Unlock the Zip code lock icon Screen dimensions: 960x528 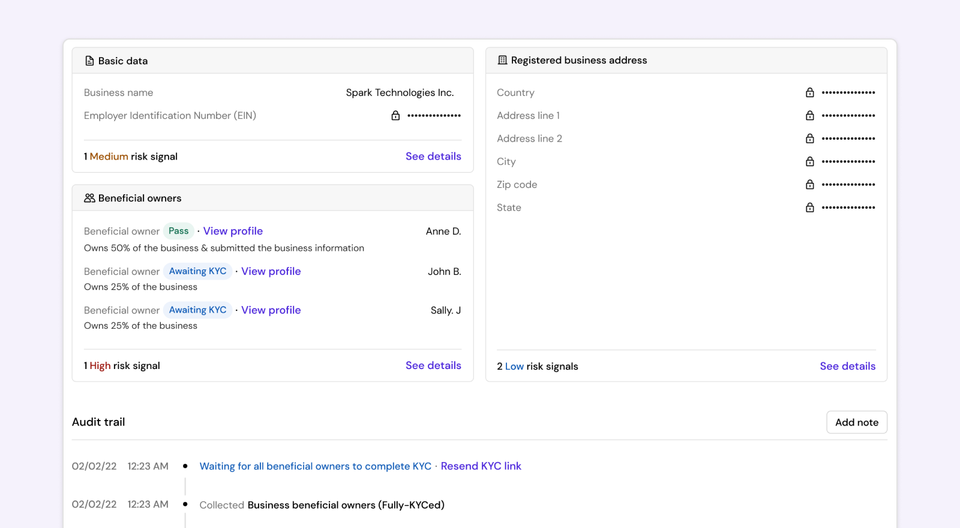pos(809,184)
